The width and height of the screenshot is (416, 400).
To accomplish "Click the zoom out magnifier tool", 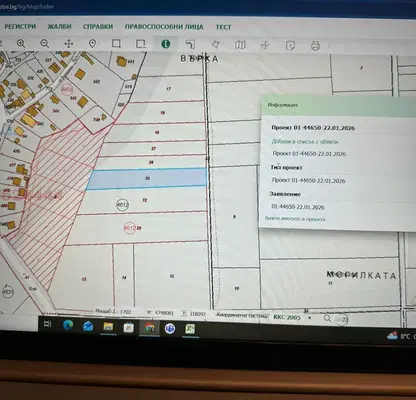I will [x=44, y=44].
